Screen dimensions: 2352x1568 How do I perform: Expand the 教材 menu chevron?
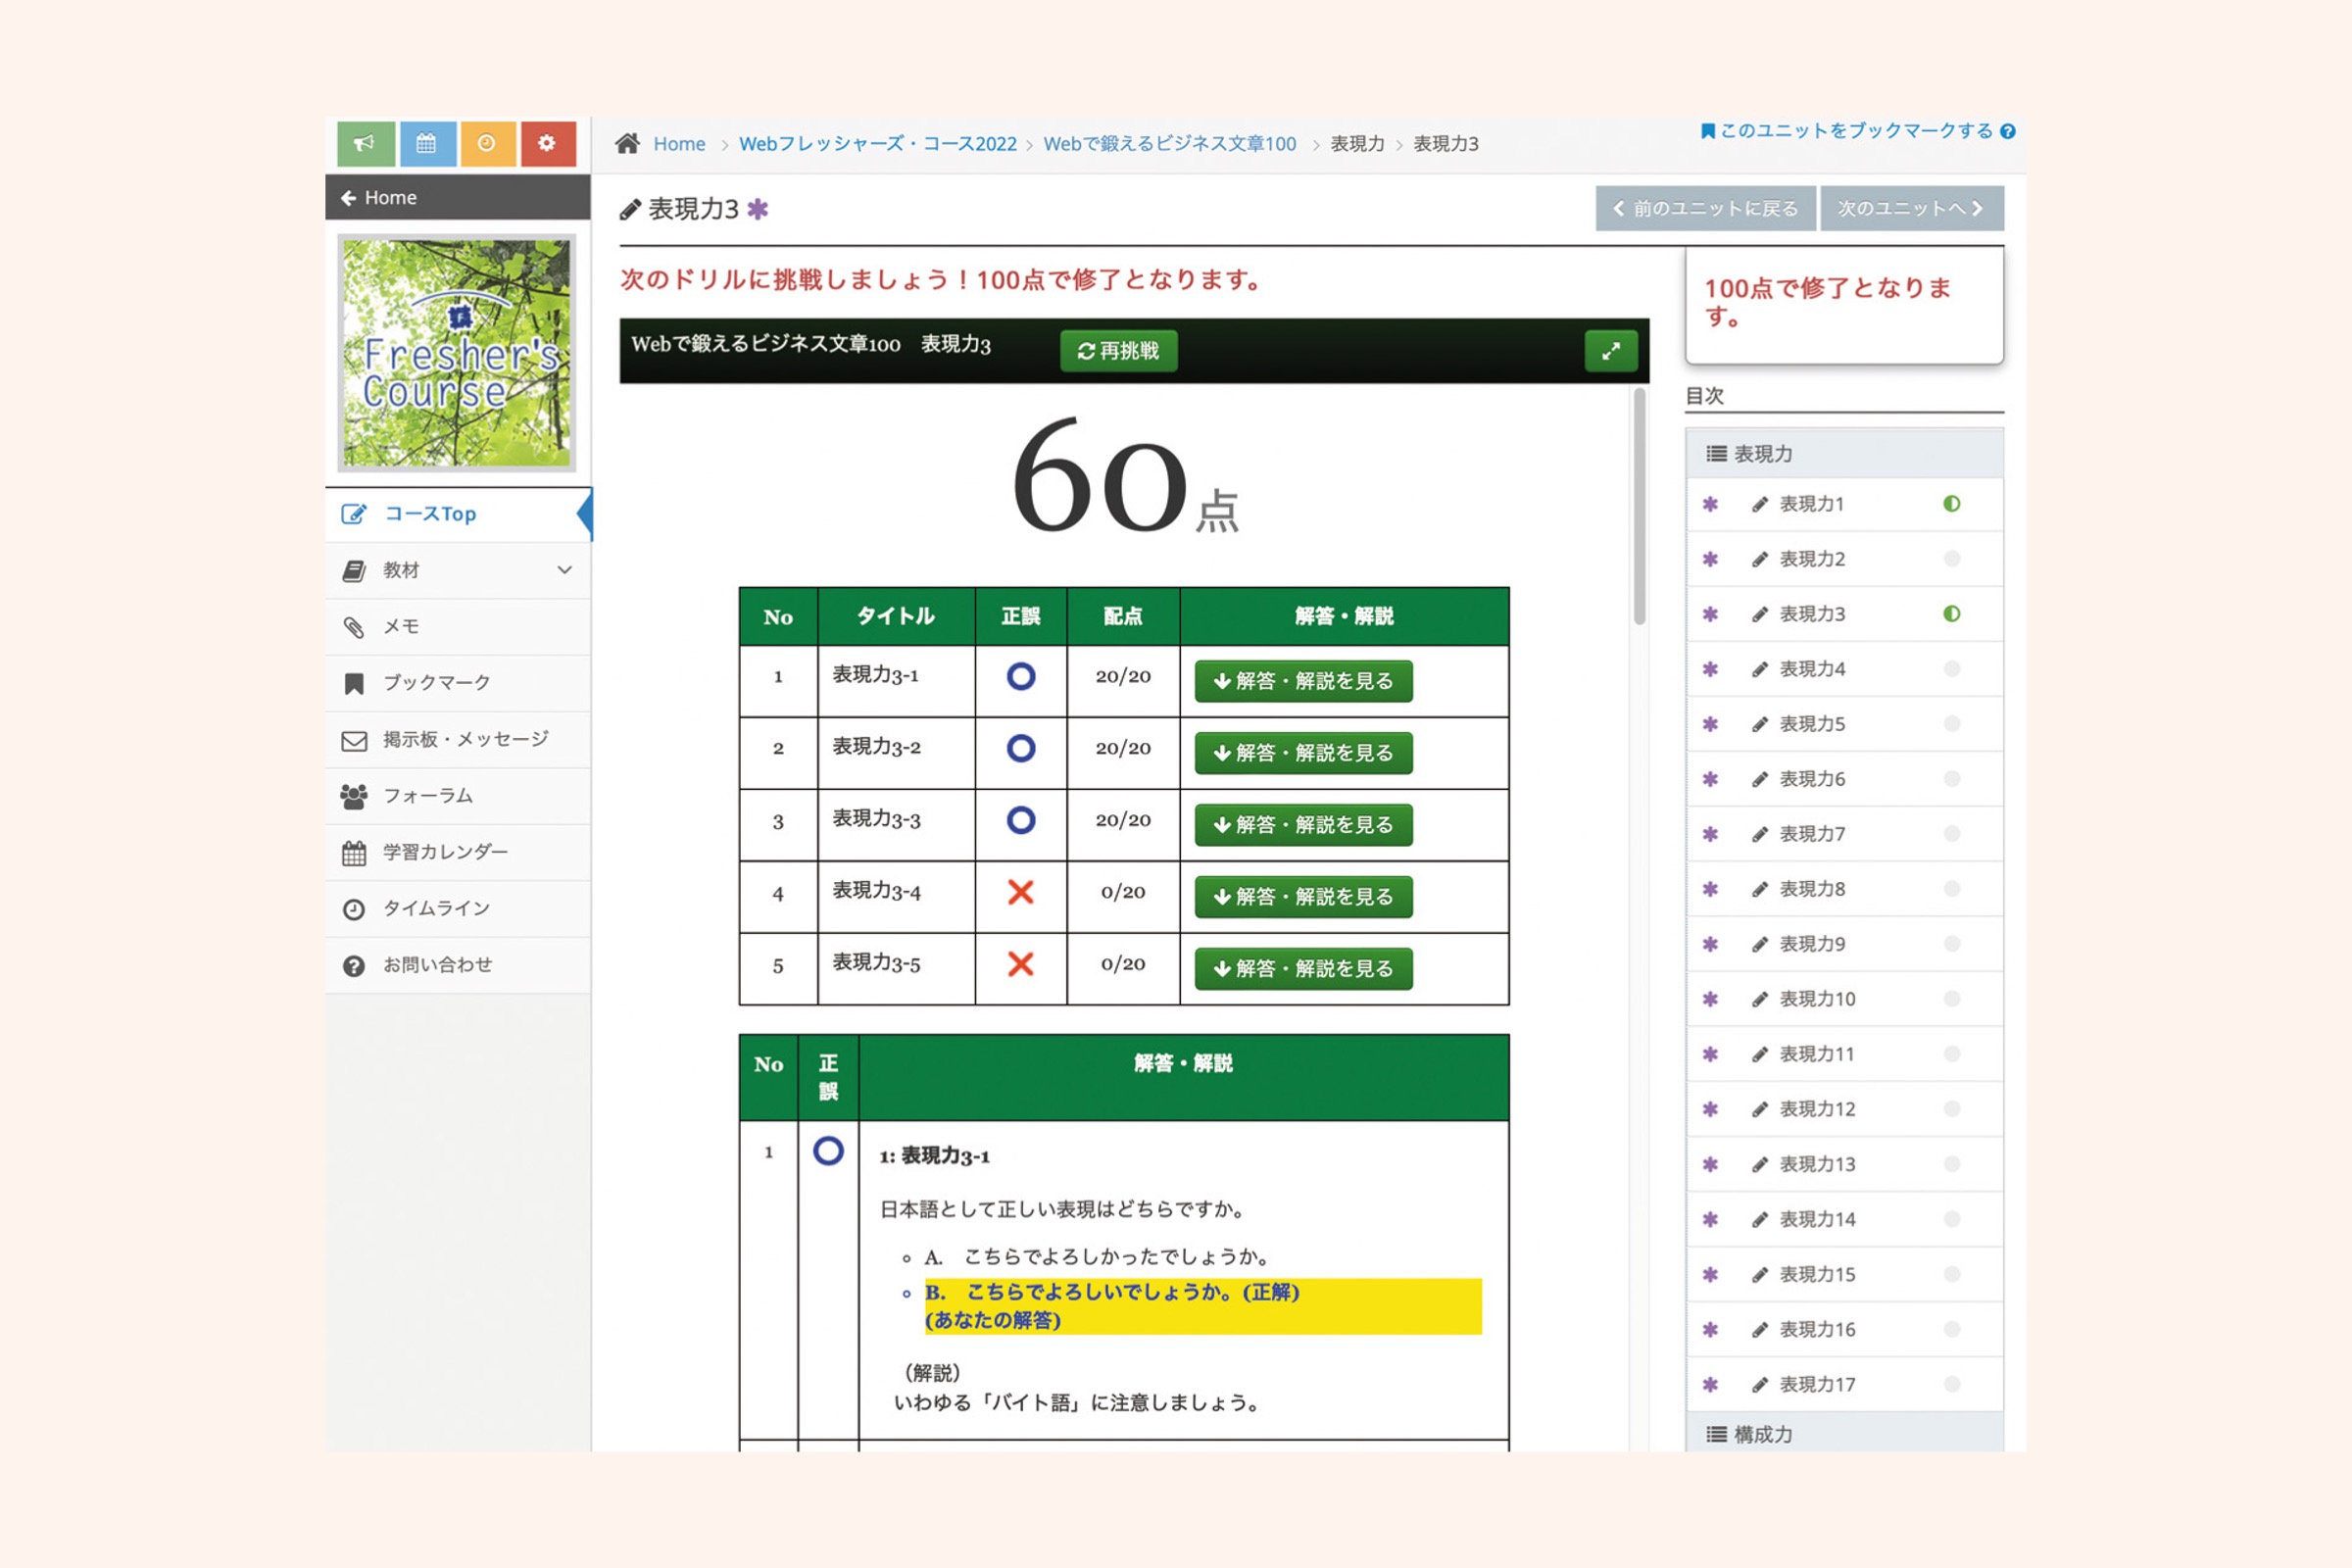(564, 570)
